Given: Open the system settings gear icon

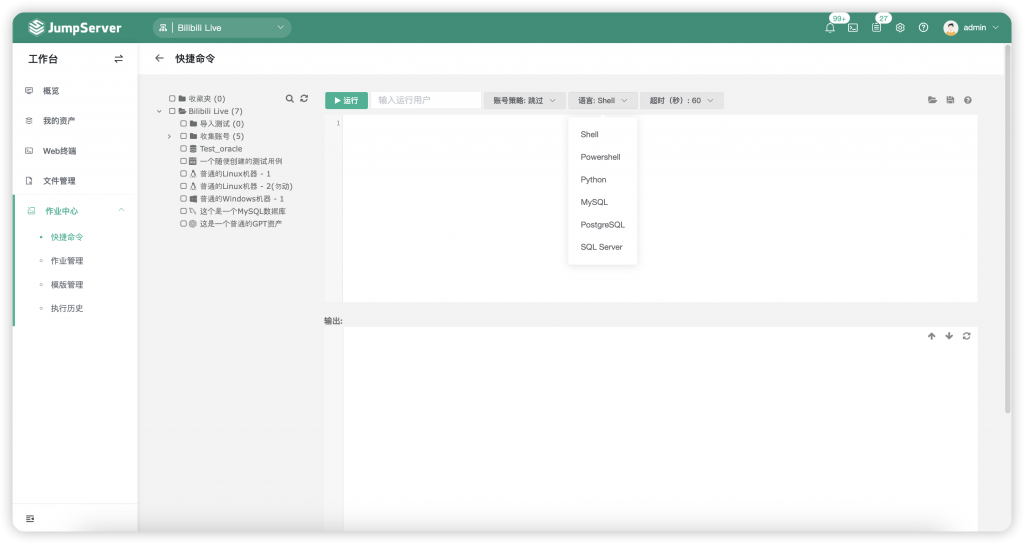Looking at the screenshot, I should [900, 27].
